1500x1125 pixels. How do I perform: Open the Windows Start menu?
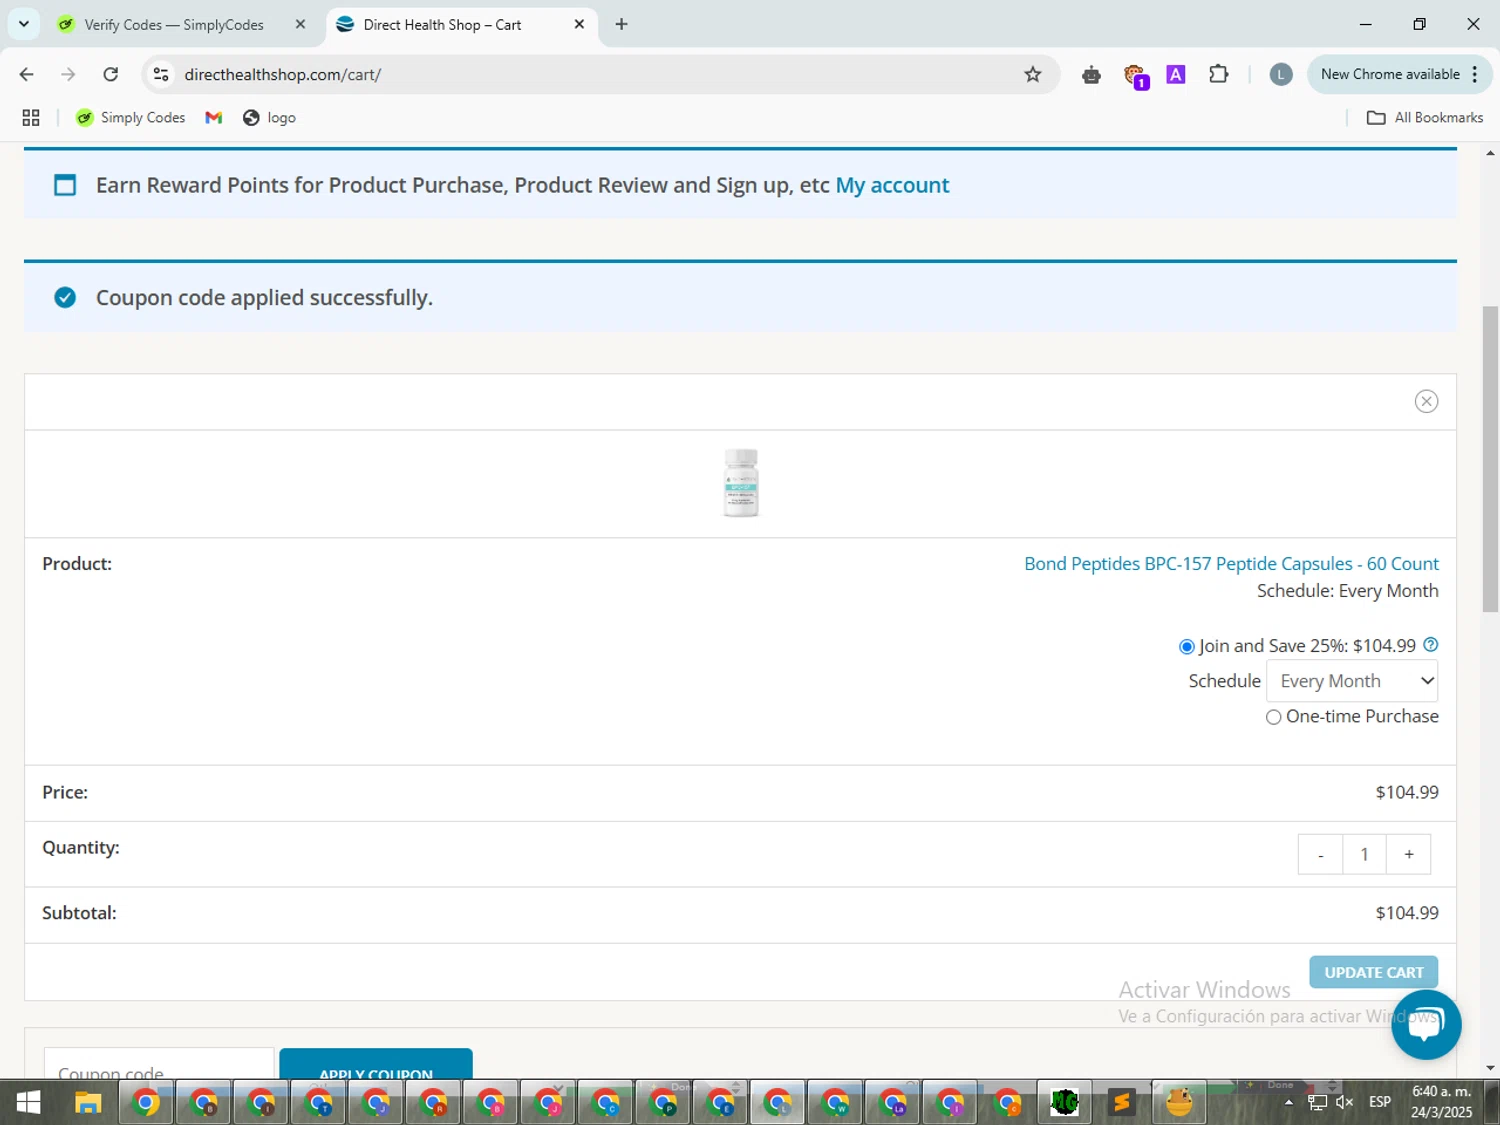coord(28,1103)
